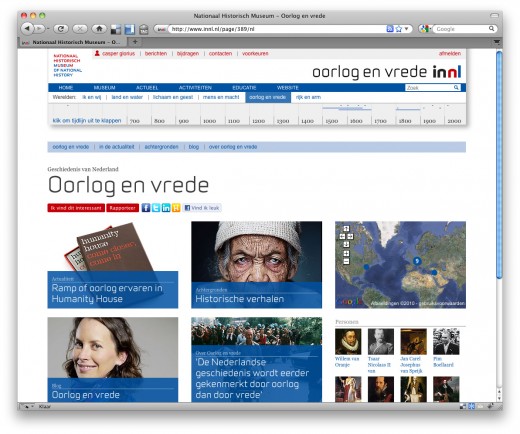Go to the browser Home page

99,29
